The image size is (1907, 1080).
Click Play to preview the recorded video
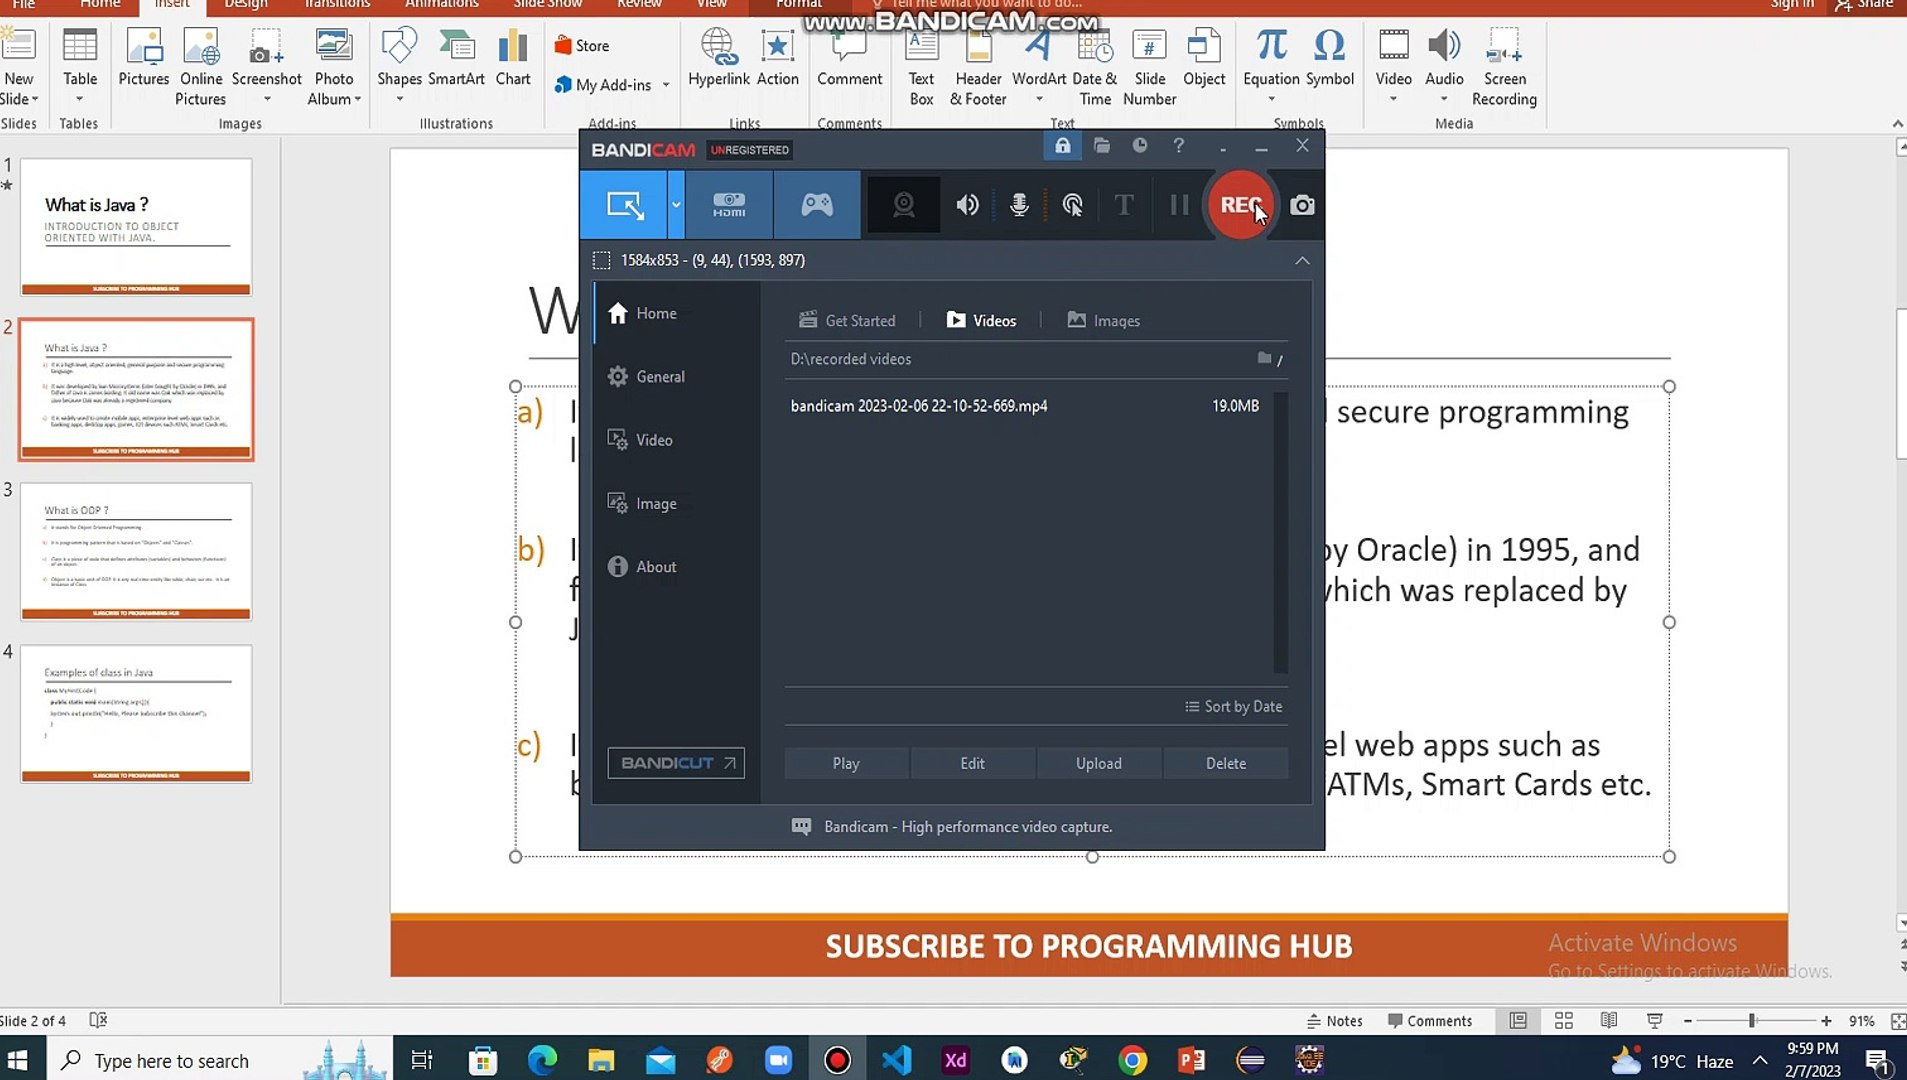coord(845,762)
